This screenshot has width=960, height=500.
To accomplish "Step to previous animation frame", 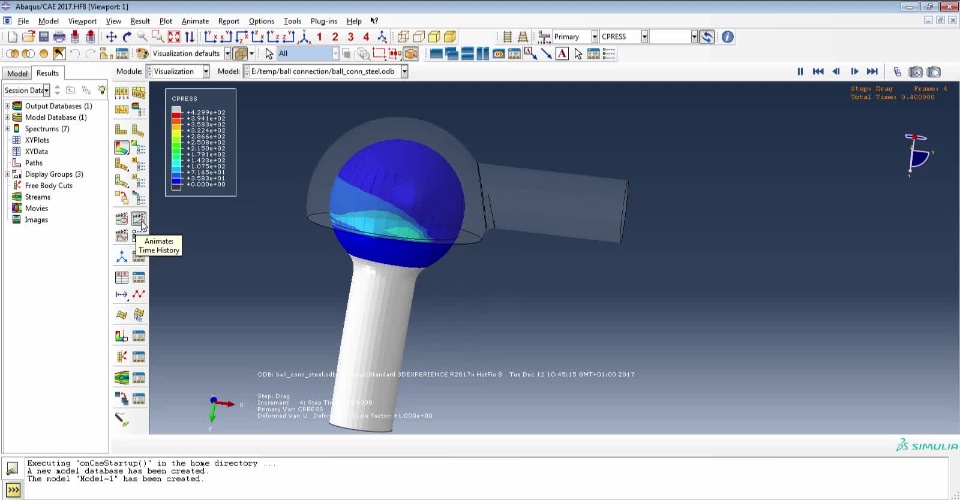I will 836,72.
